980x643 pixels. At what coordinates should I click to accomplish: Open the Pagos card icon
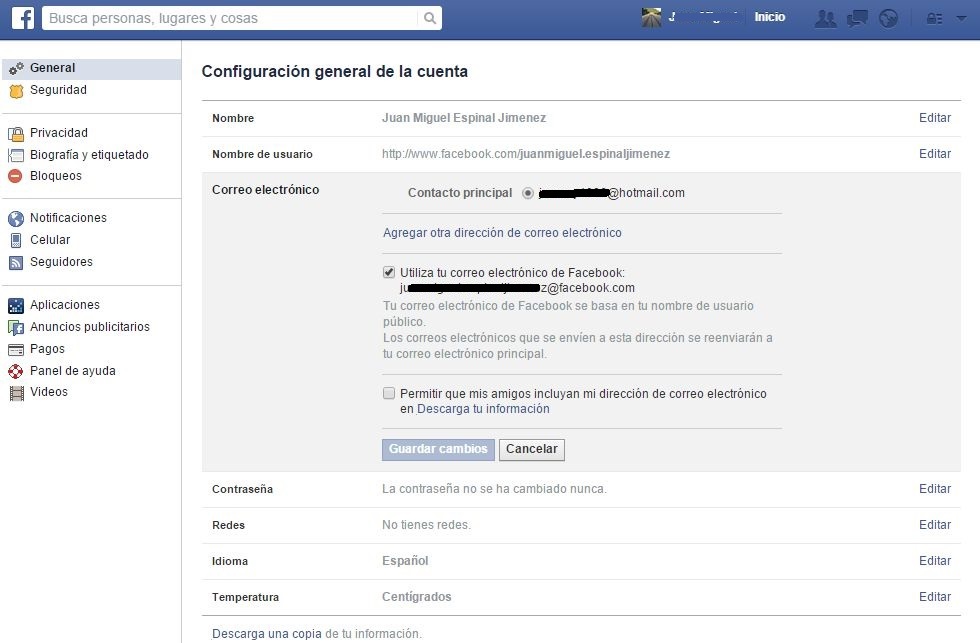16,349
